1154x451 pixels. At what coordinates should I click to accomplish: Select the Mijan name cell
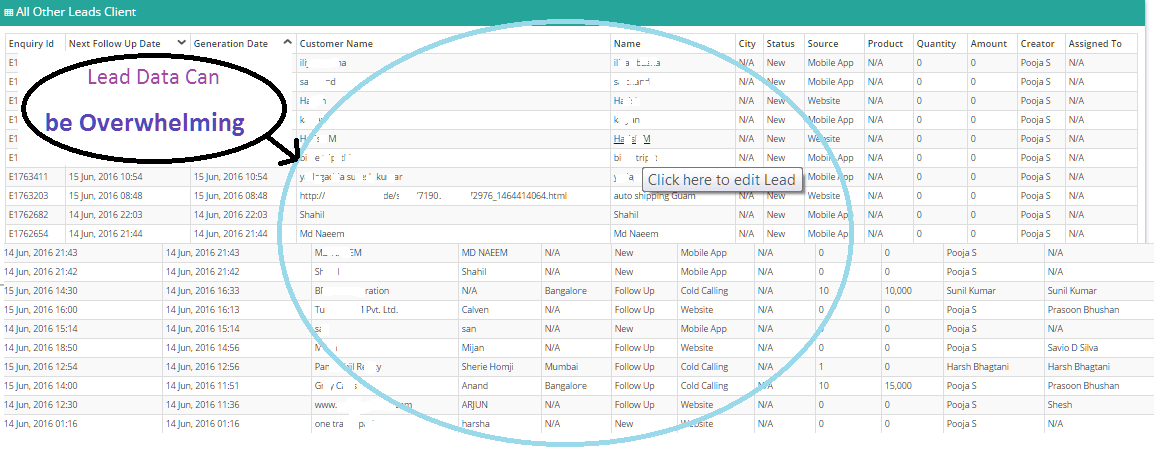click(473, 348)
